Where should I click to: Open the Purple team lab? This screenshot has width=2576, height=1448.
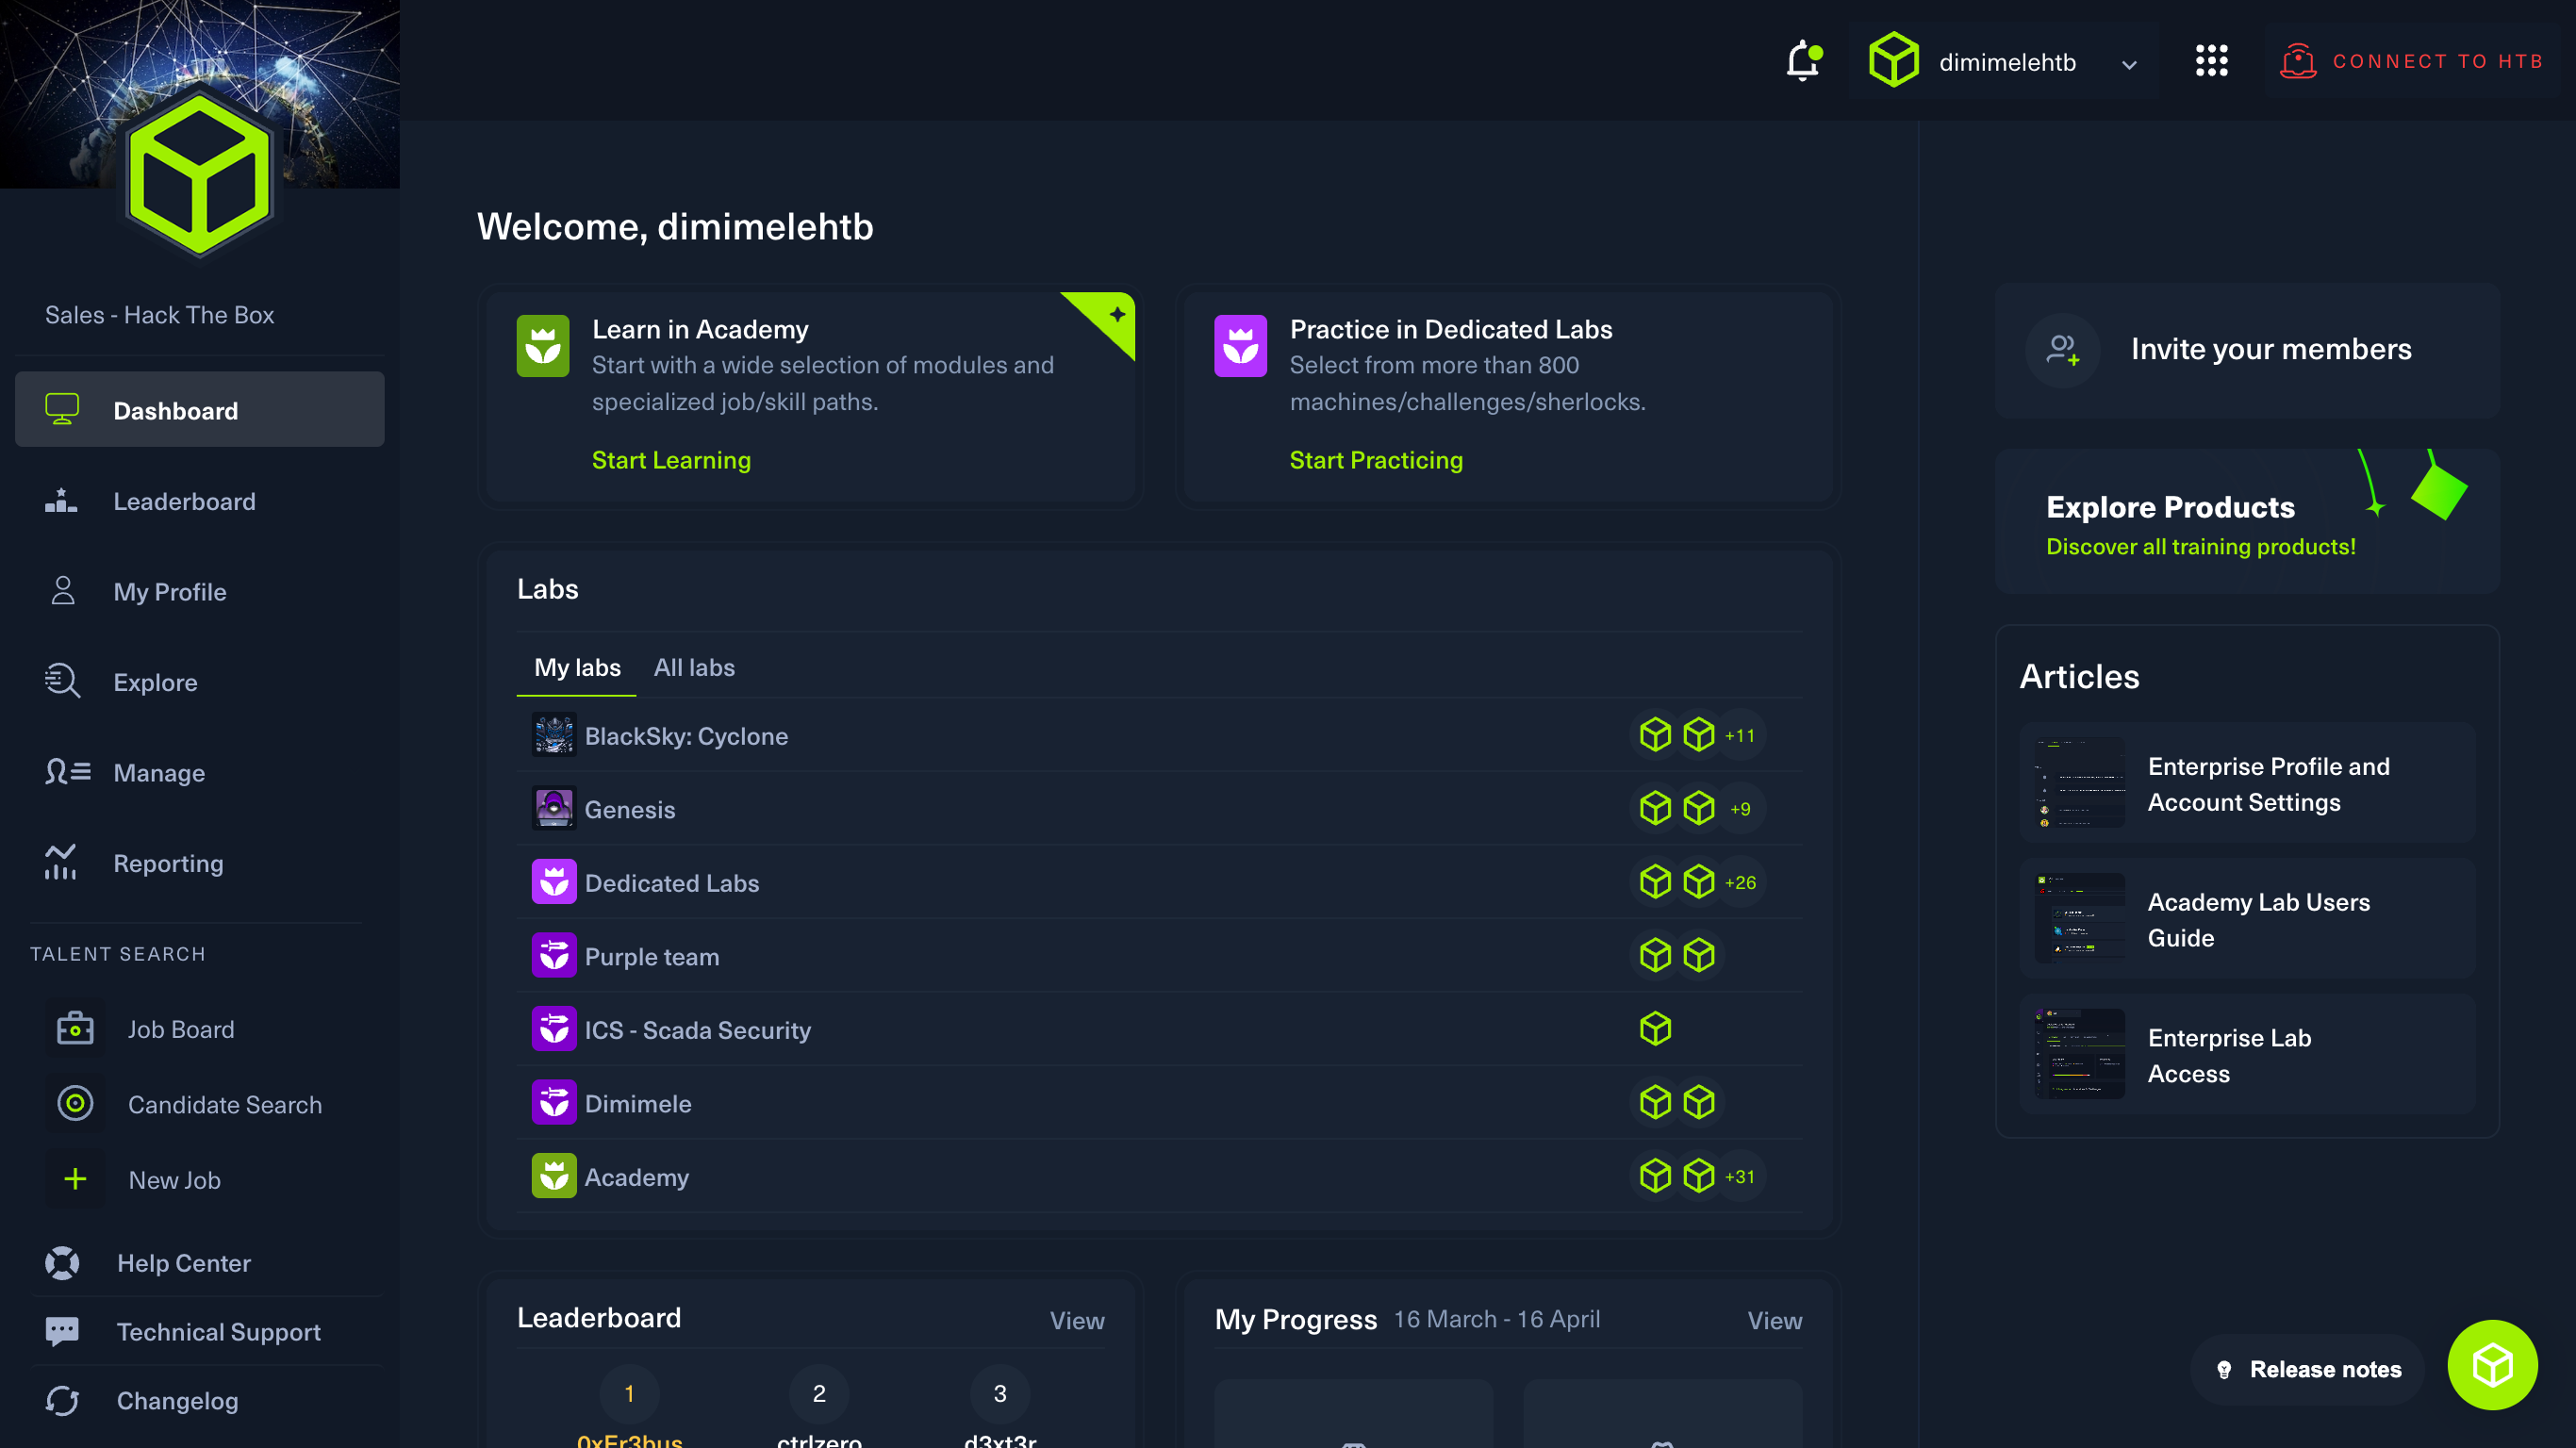pos(1160,956)
